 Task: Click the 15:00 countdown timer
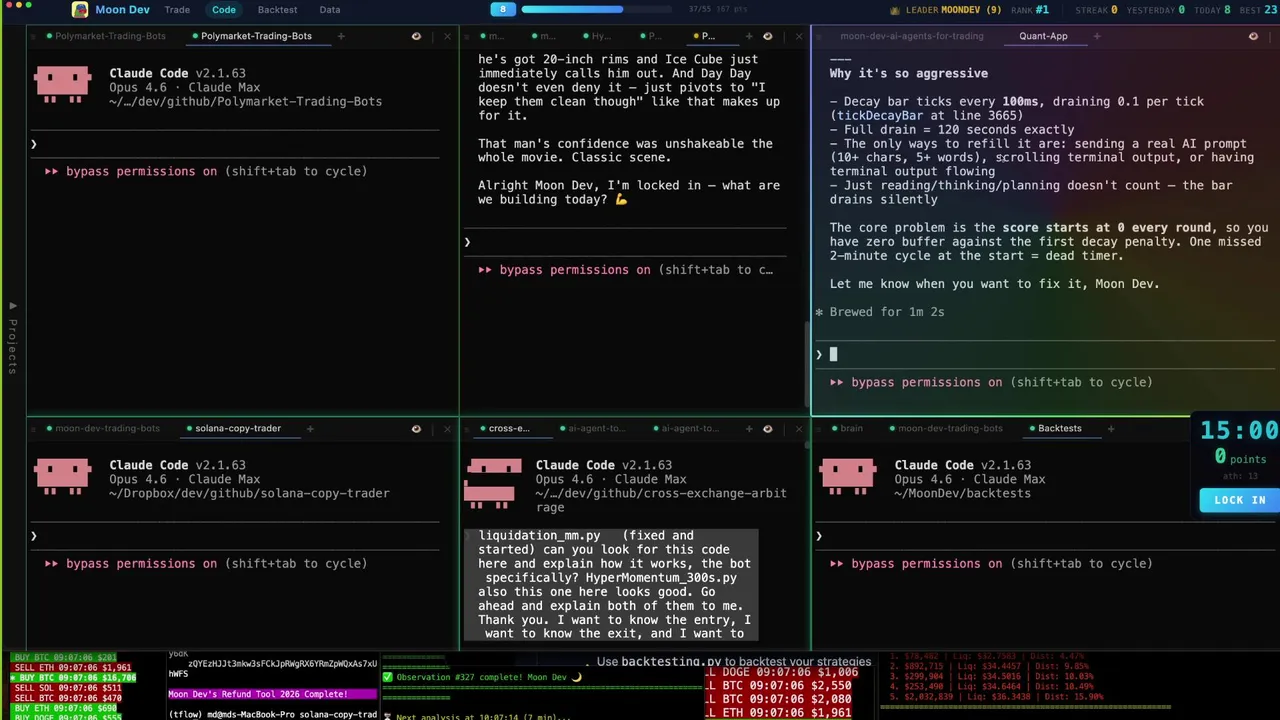point(1240,431)
